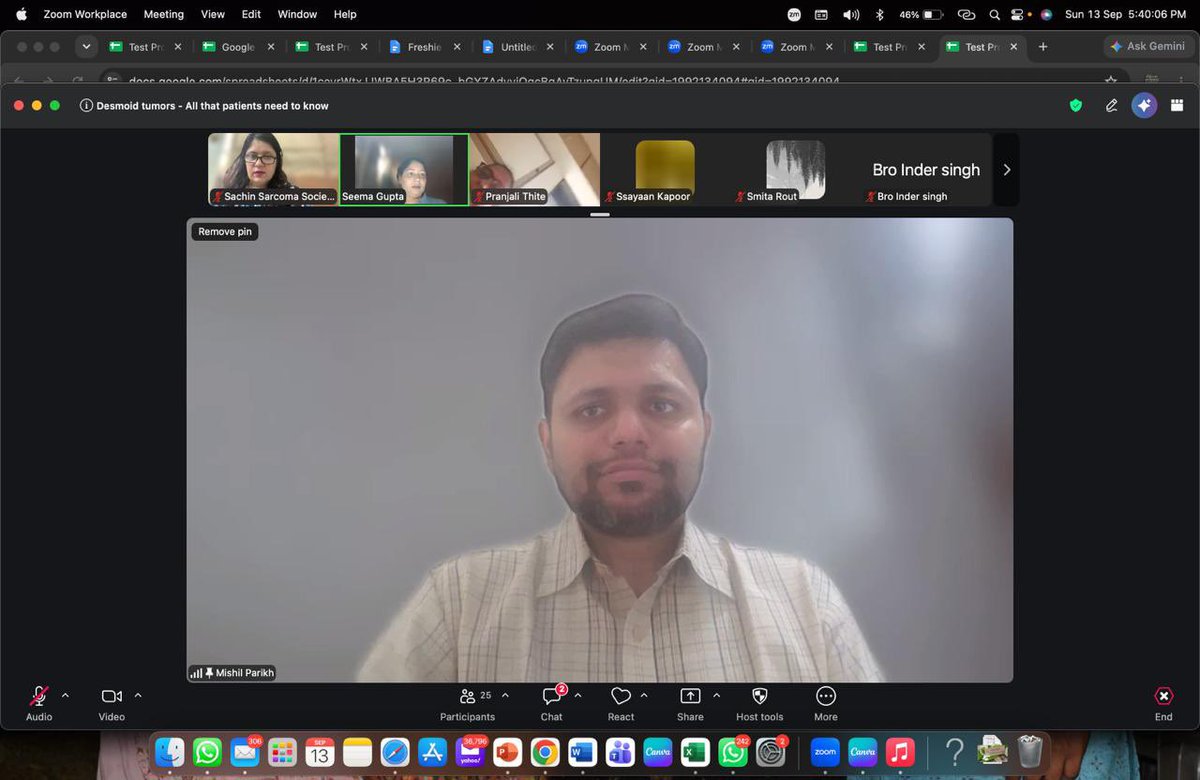Bookmark page with the star icon
Image resolution: width=1200 pixels, height=780 pixels.
[x=1111, y=81]
